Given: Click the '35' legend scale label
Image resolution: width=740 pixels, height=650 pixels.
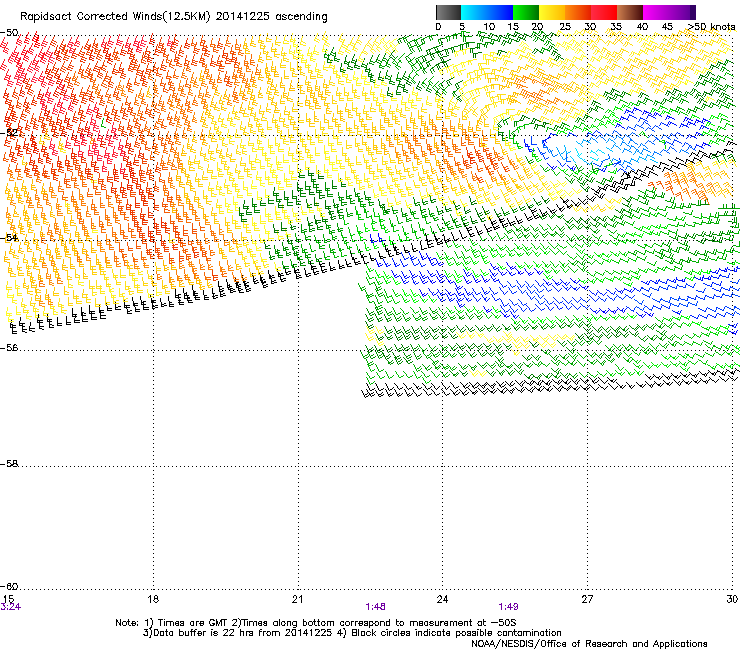Looking at the screenshot, I should click(x=616, y=27).
